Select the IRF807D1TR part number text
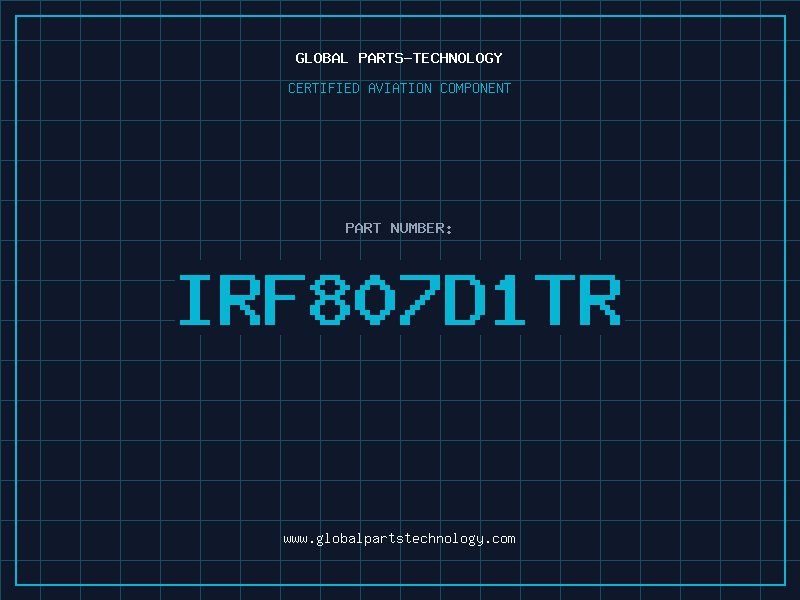This screenshot has width=800, height=600. click(x=399, y=300)
